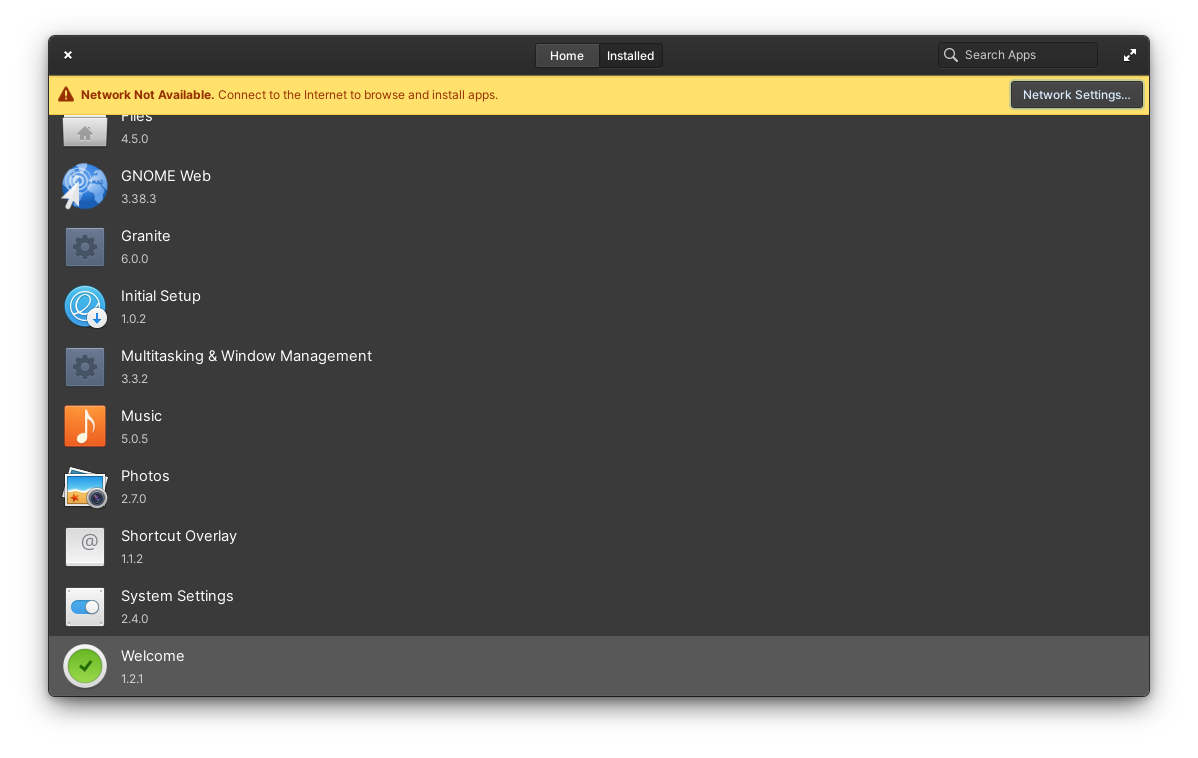Click the green Welcome checkmark icon

click(85, 666)
